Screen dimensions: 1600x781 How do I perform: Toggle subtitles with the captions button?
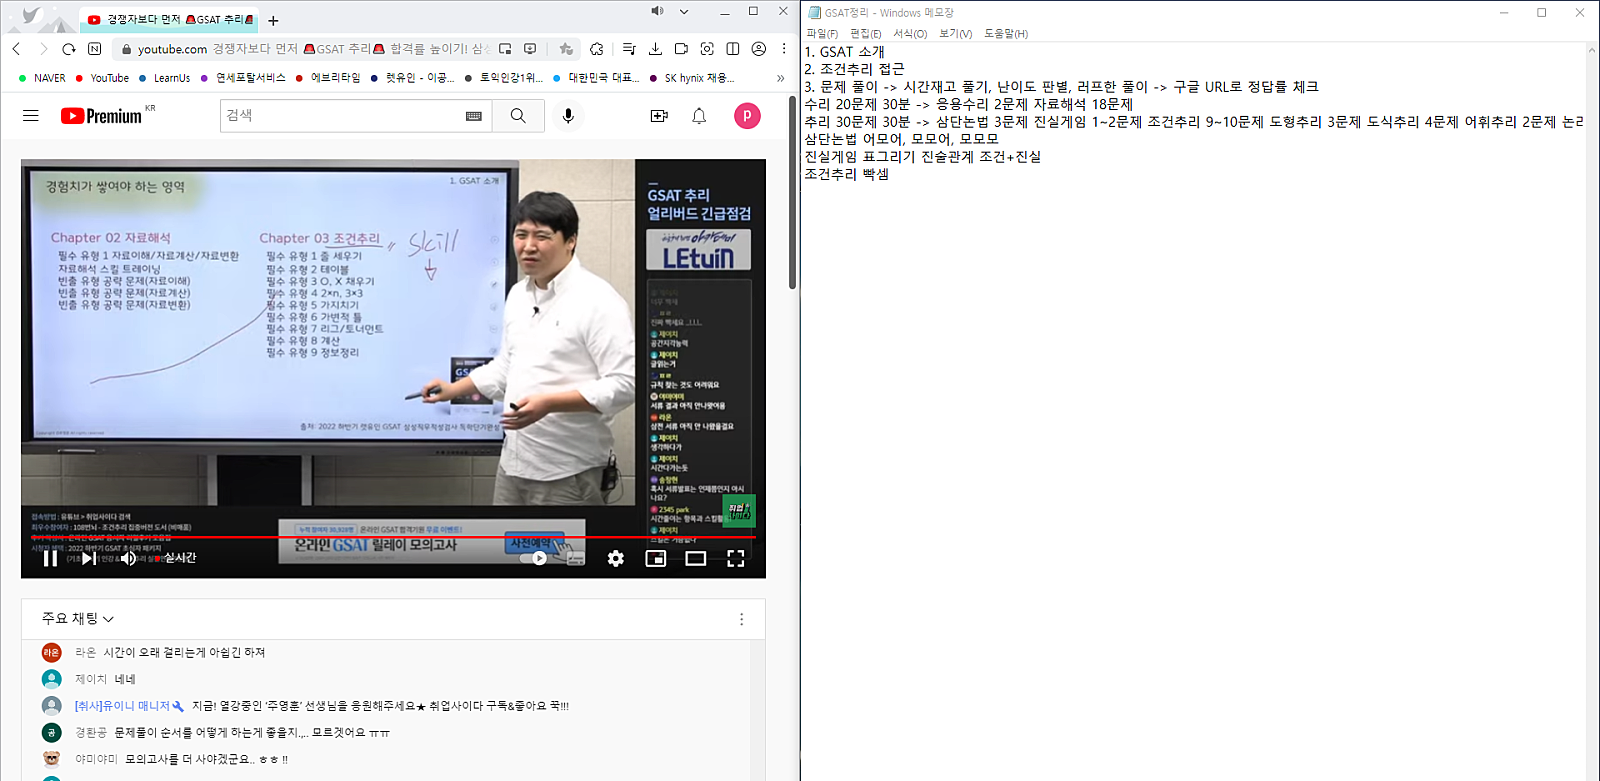pos(576,558)
